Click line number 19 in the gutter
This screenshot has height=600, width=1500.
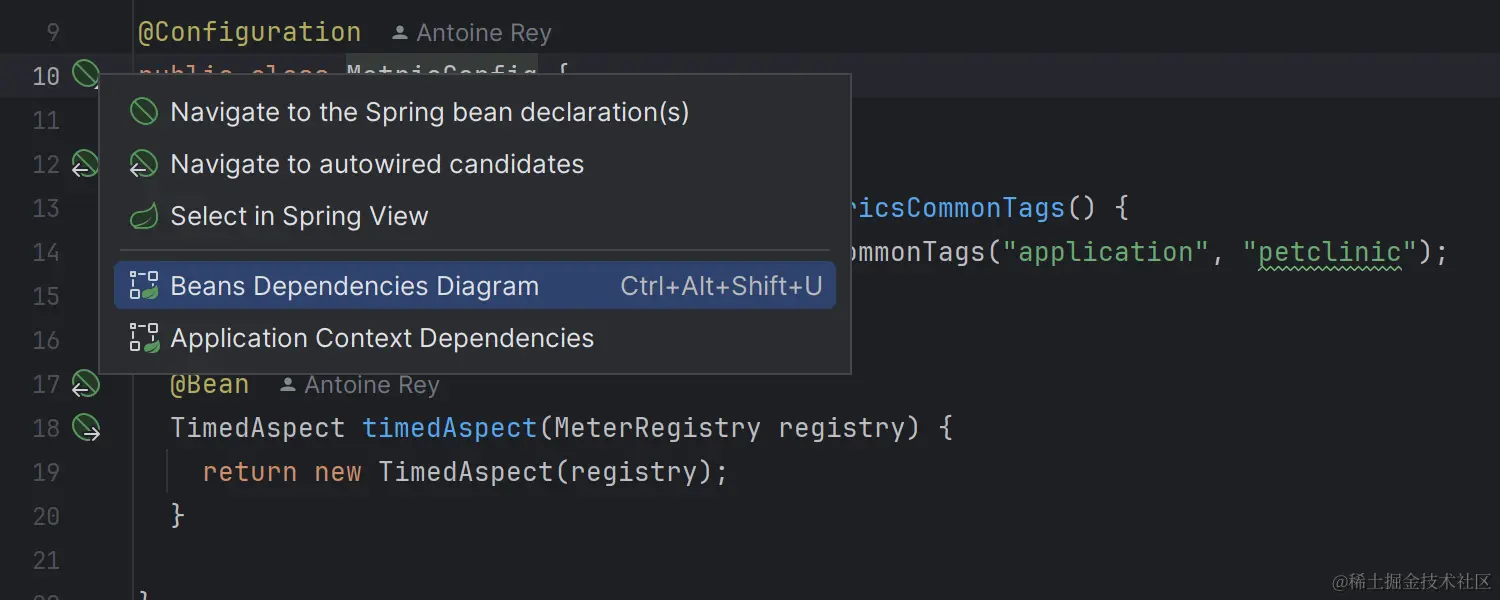[46, 472]
